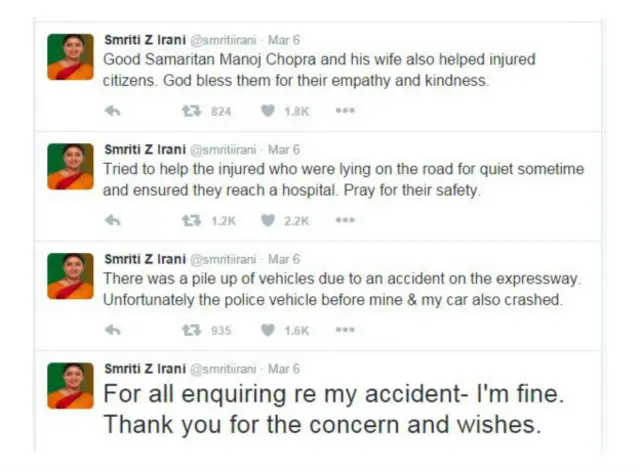
Task: Open more options on the 'Tried to help' tweet
Action: [345, 220]
